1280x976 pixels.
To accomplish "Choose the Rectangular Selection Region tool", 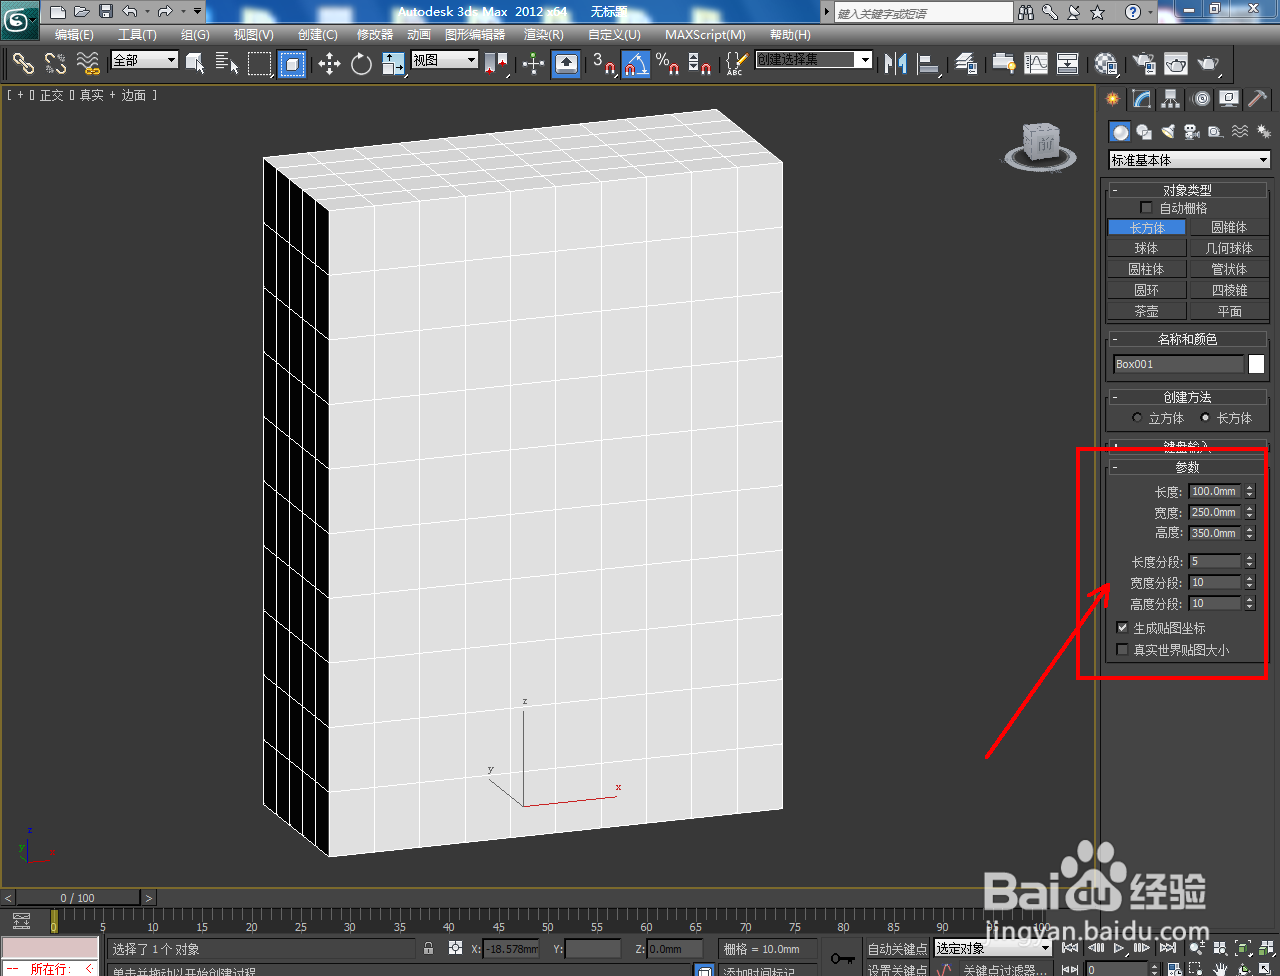I will click(260, 63).
